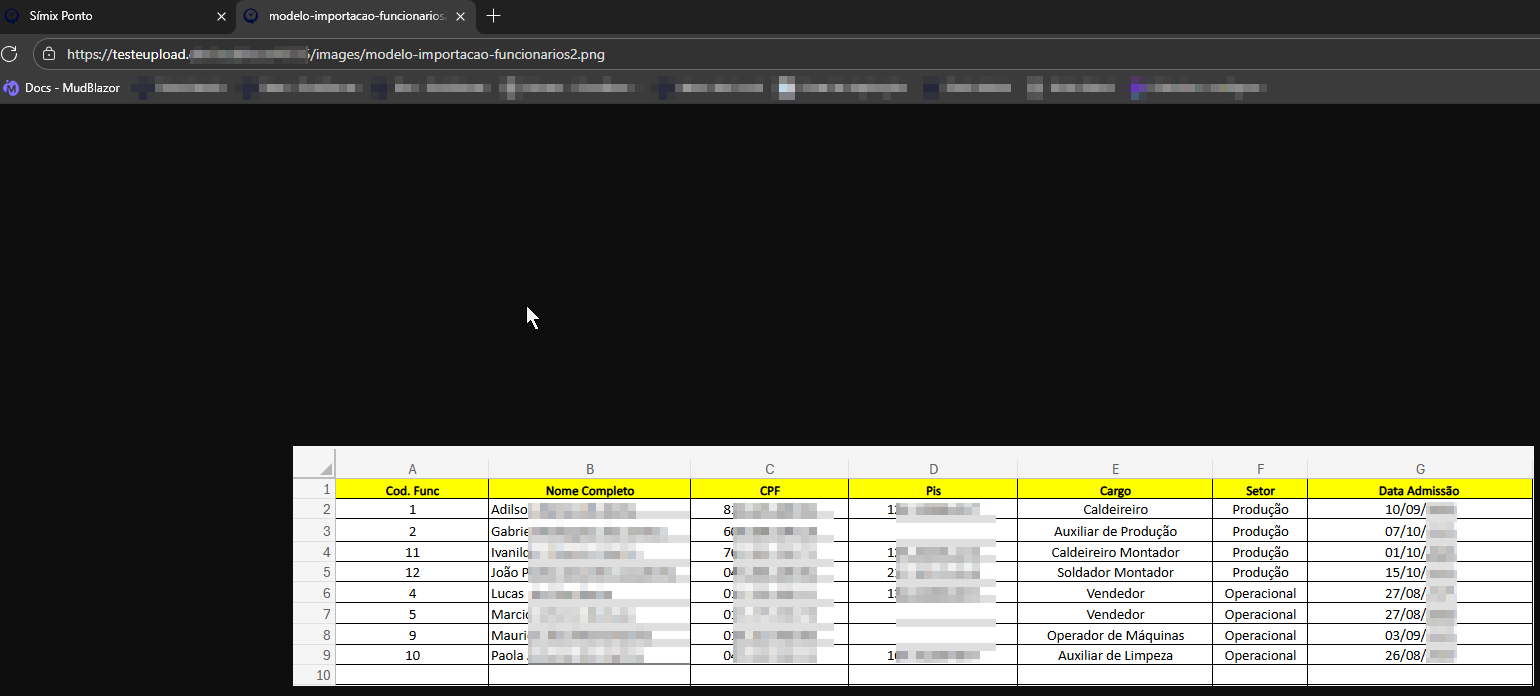The height and width of the screenshot is (696, 1540).
Task: Select the 'Soldador Montador' cell
Action: click(x=1115, y=572)
